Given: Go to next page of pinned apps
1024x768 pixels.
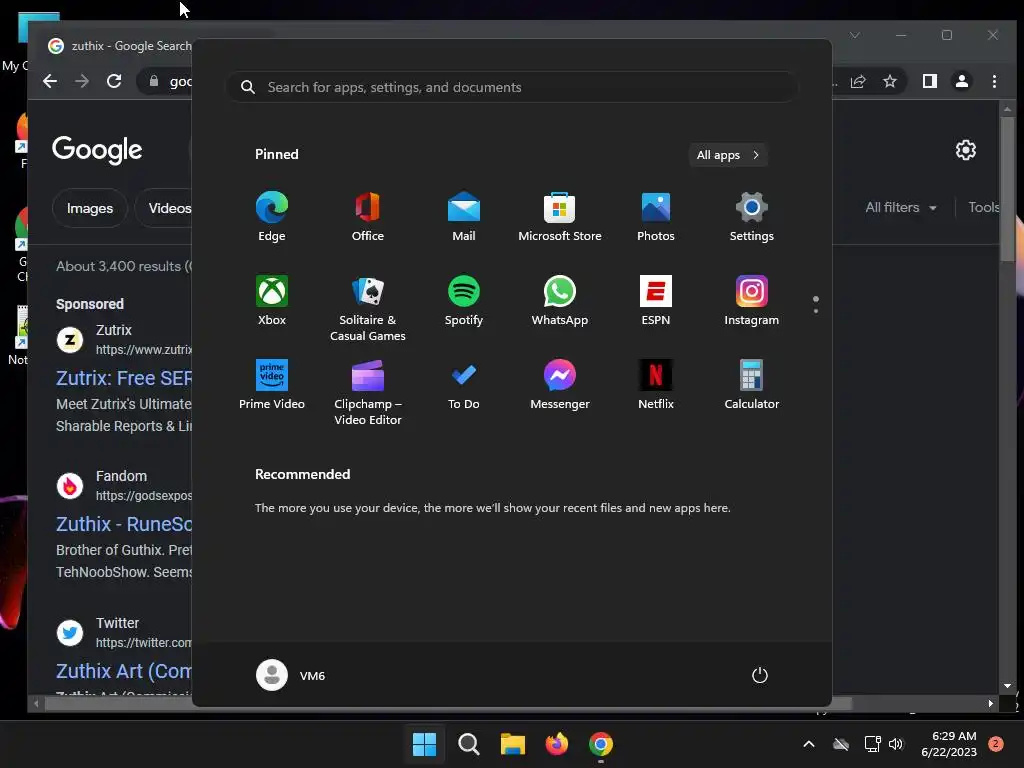Looking at the screenshot, I should (816, 310).
